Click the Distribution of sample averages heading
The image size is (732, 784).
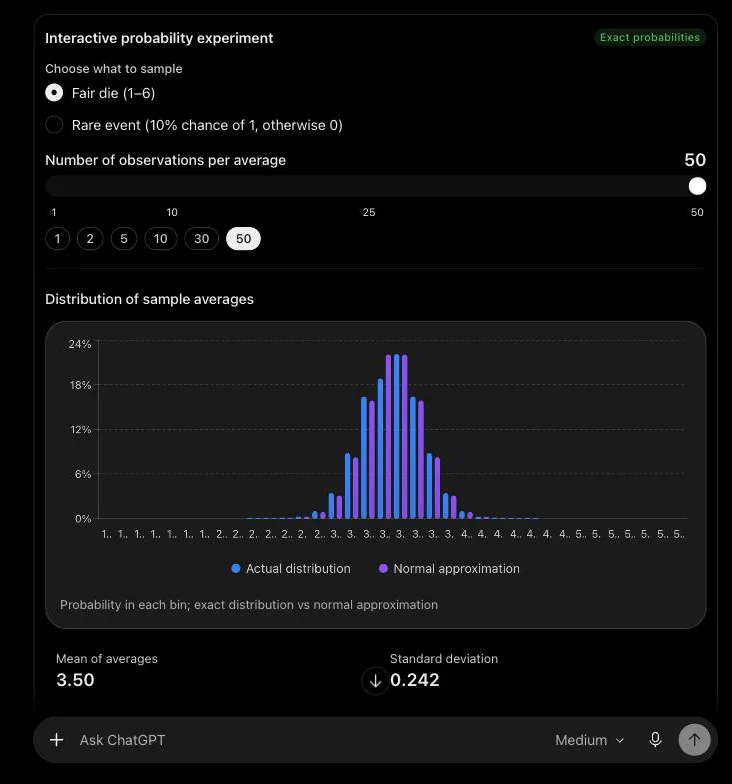coord(150,299)
